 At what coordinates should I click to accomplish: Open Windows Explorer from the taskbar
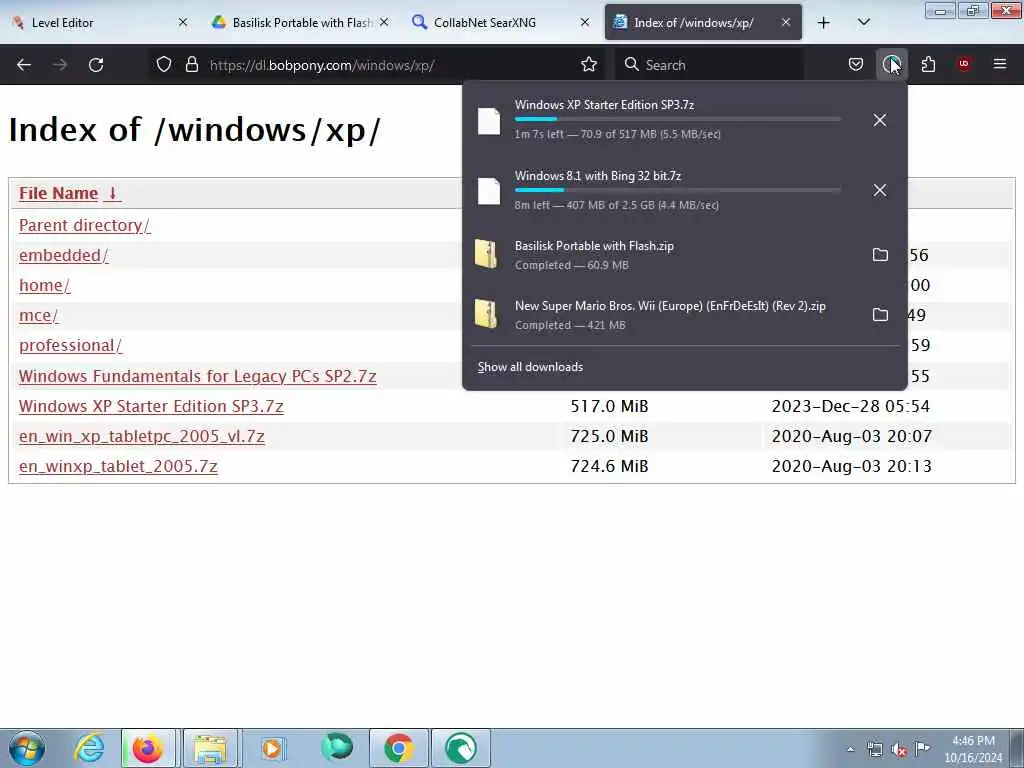[210, 748]
